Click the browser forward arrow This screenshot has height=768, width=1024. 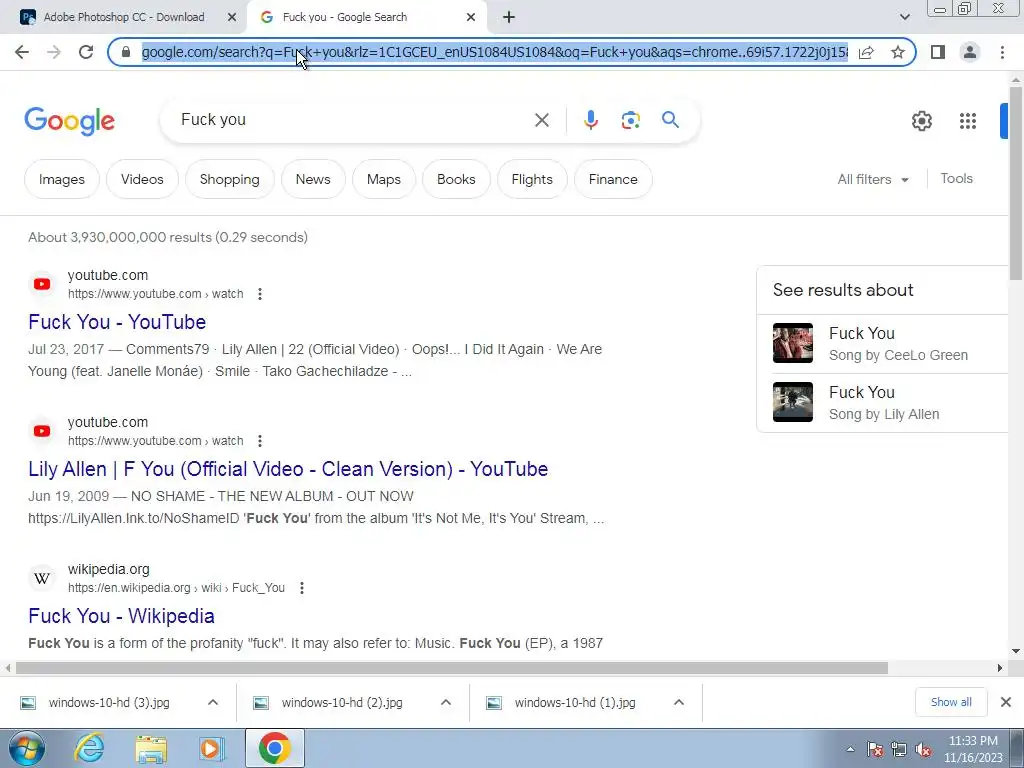pos(54,52)
